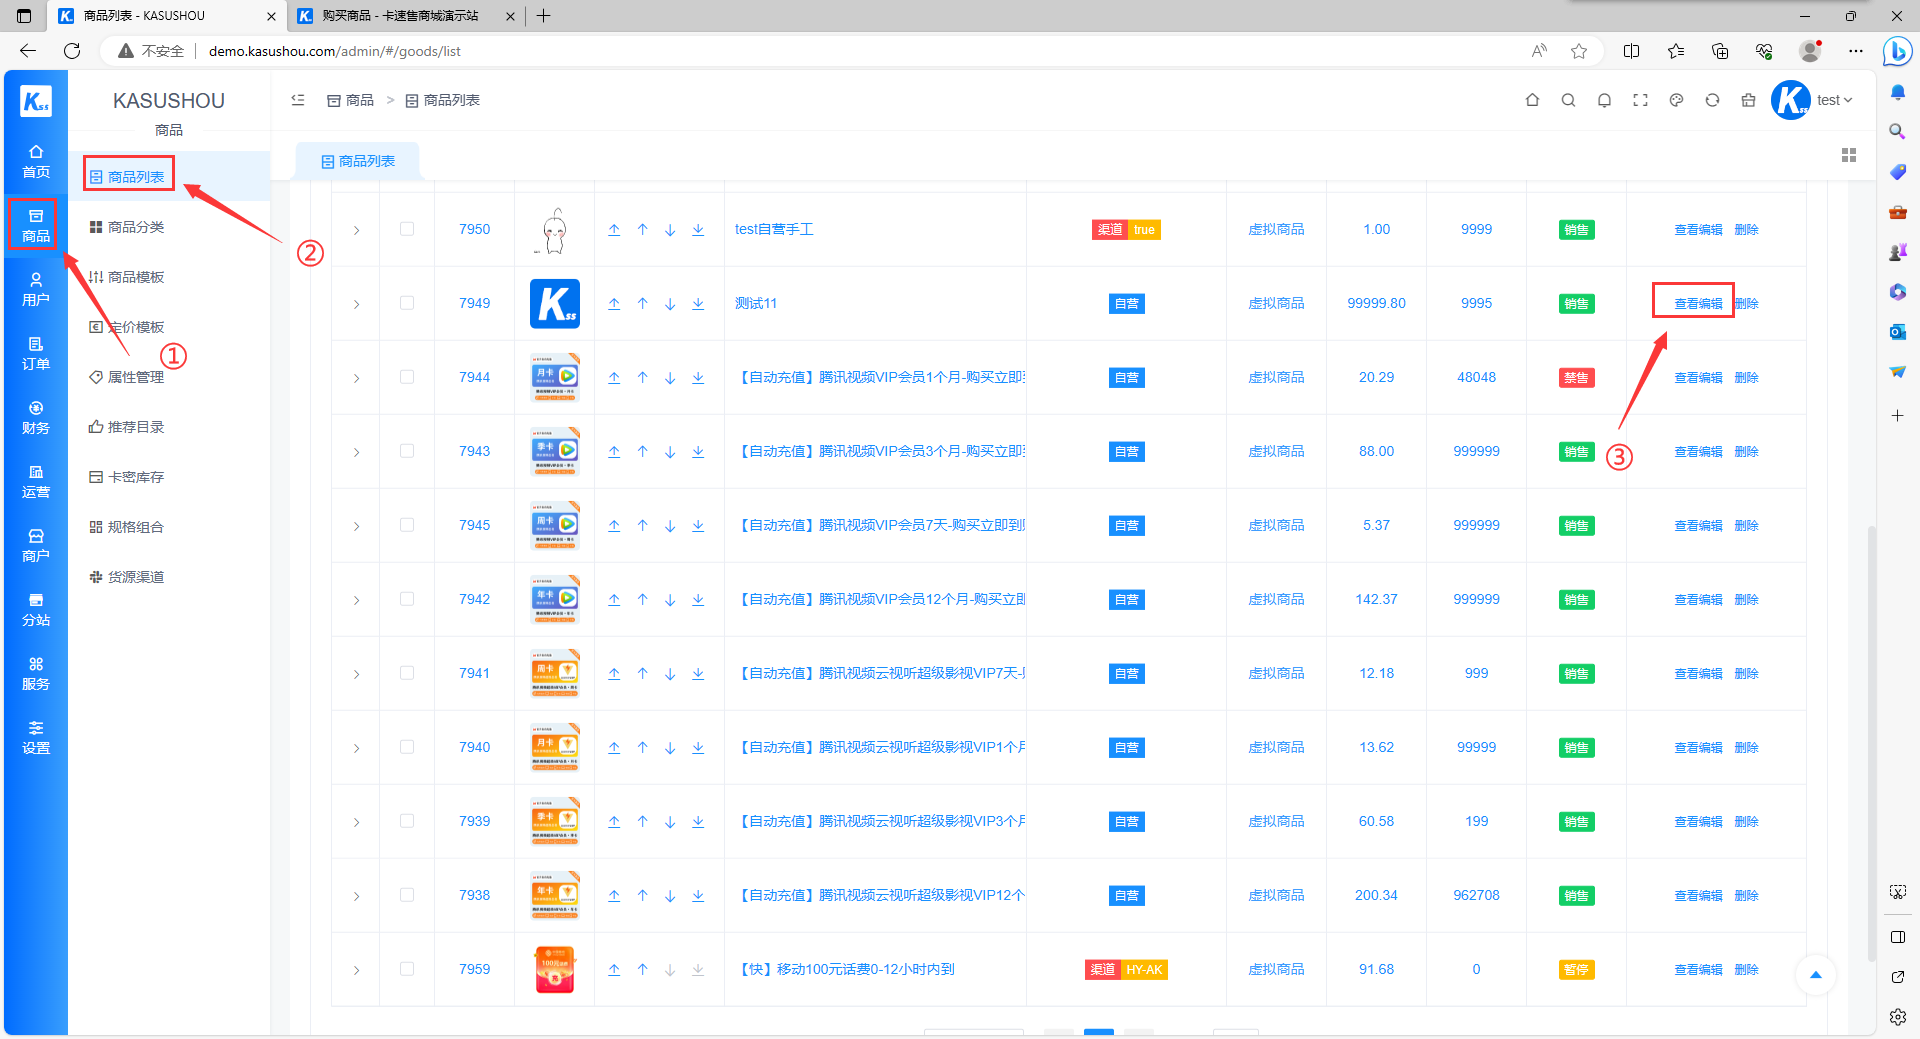This screenshot has width=1920, height=1039.
Task: Open the 订单 section in left sidebar
Action: point(36,353)
